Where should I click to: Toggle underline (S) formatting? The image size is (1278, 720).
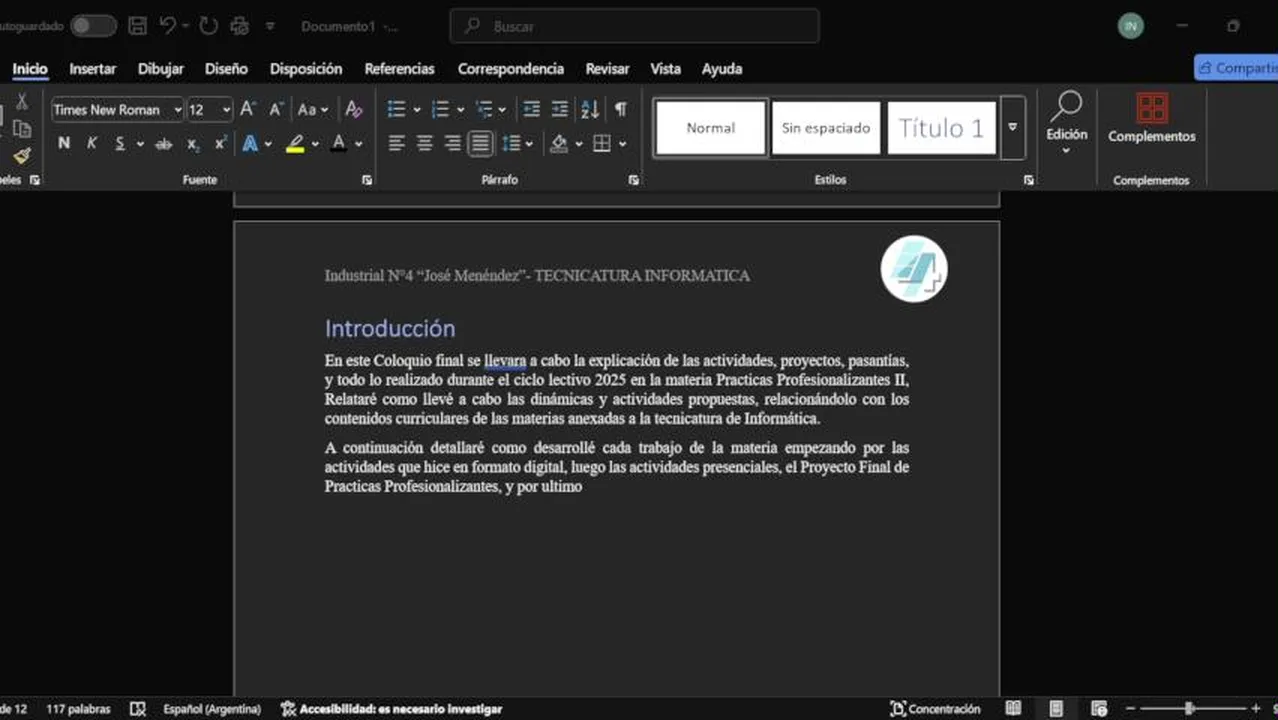[x=120, y=143]
